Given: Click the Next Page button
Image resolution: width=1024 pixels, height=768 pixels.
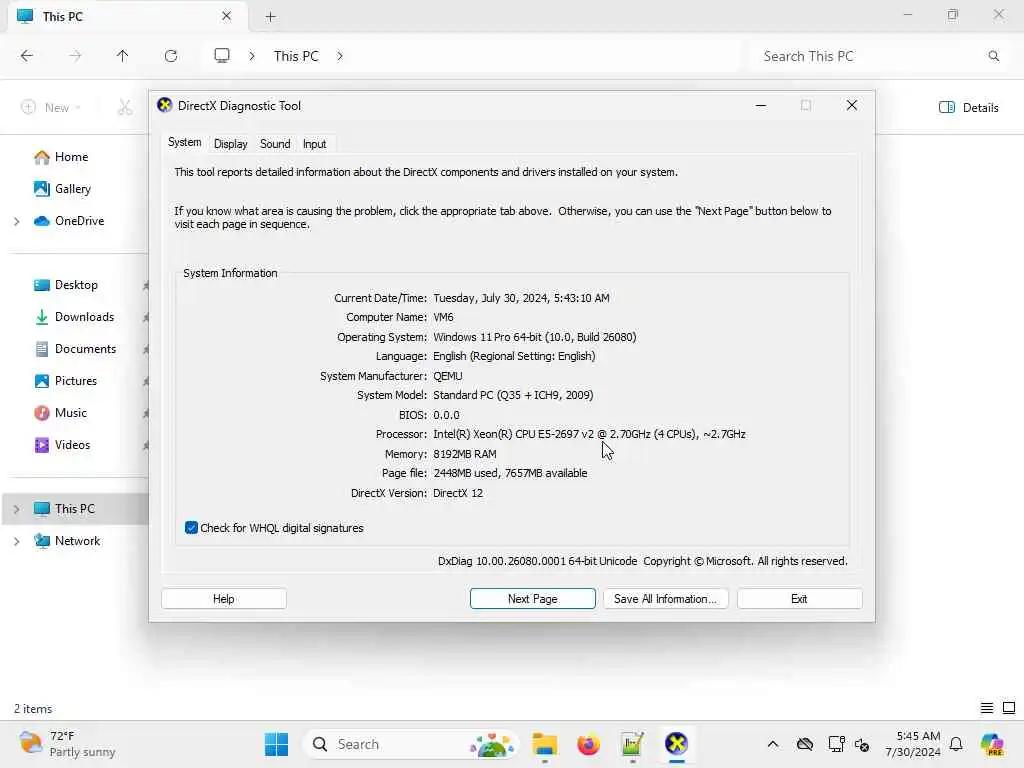Looking at the screenshot, I should coord(532,599).
